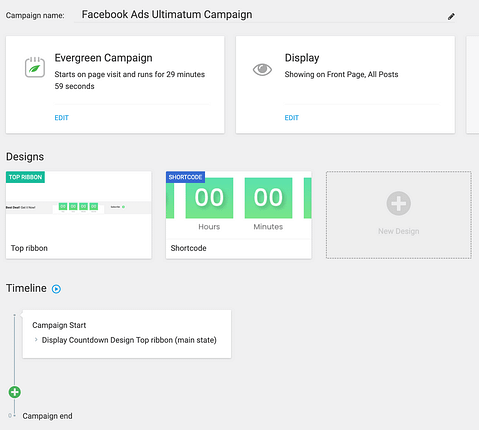Click the New Design plus icon

[x=399, y=203]
